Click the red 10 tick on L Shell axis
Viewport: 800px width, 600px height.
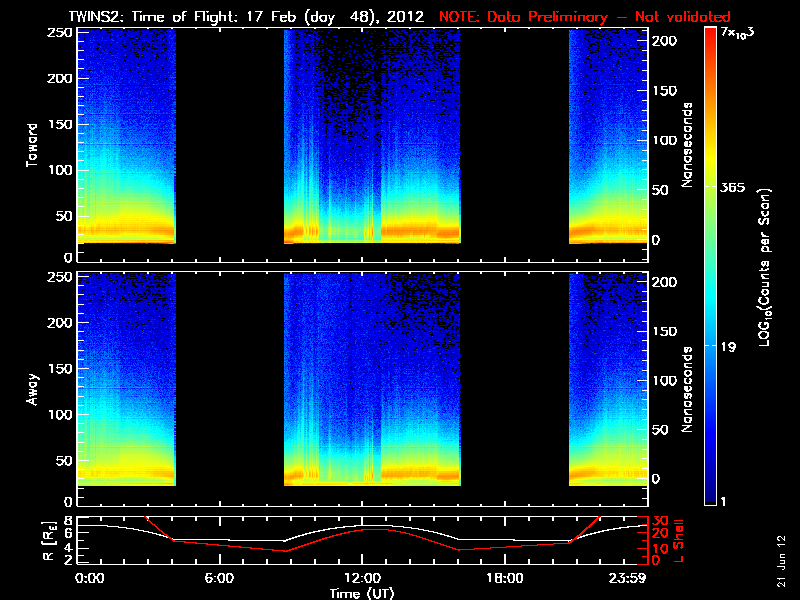coord(661,548)
